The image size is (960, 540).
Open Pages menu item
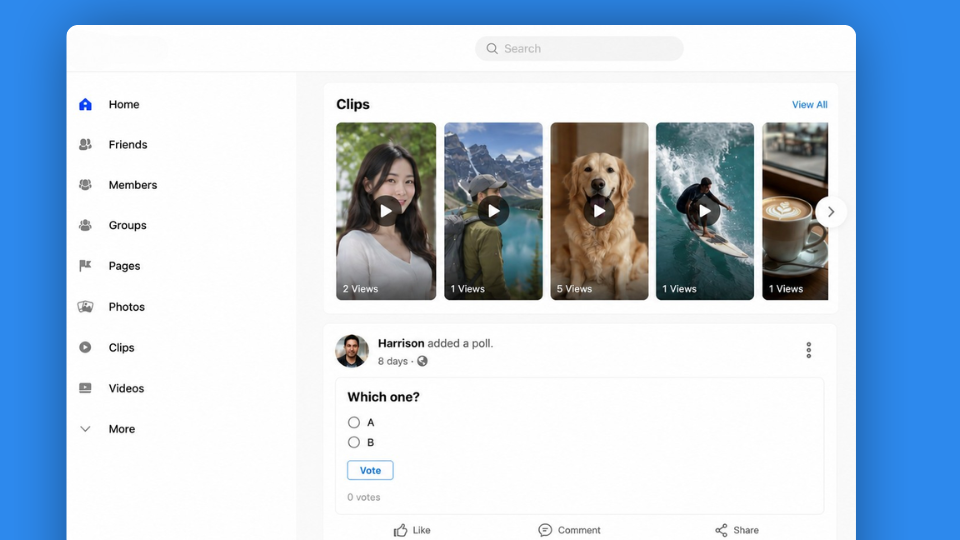pyautogui.click(x=124, y=266)
